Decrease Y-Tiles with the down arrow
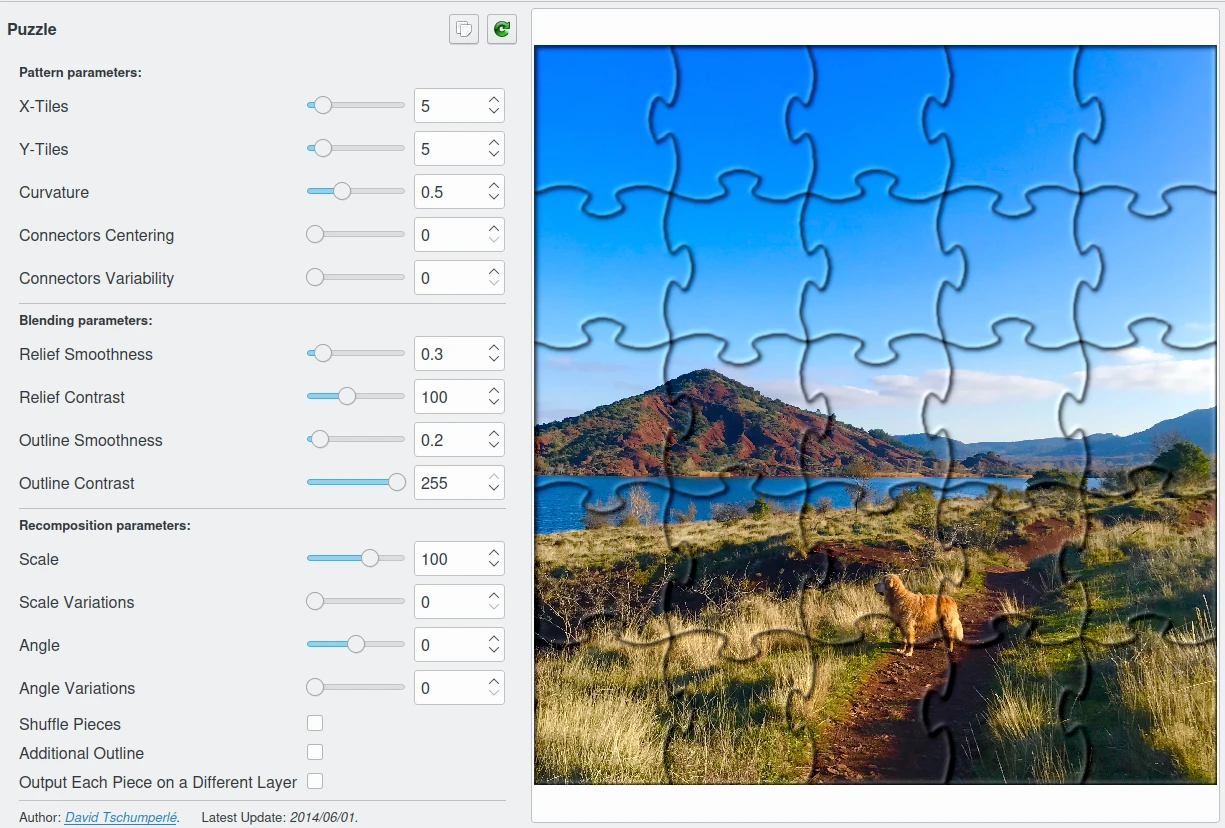1225x828 pixels. point(494,155)
